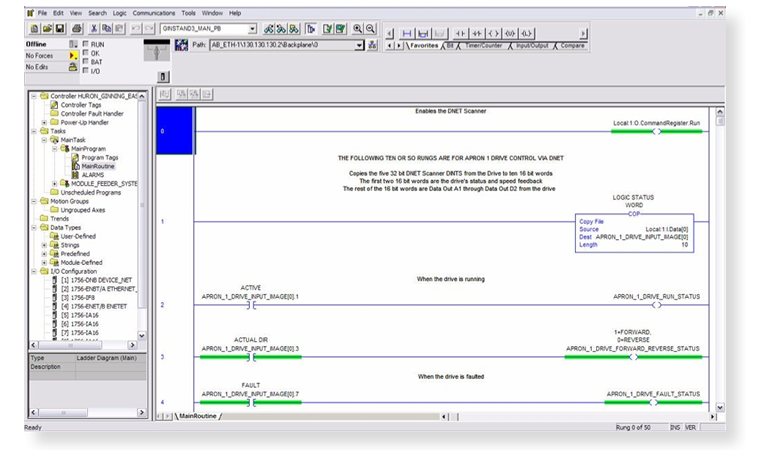The width and height of the screenshot is (768, 450).
Task: Click the Print toolbar icon
Action: 77,29
